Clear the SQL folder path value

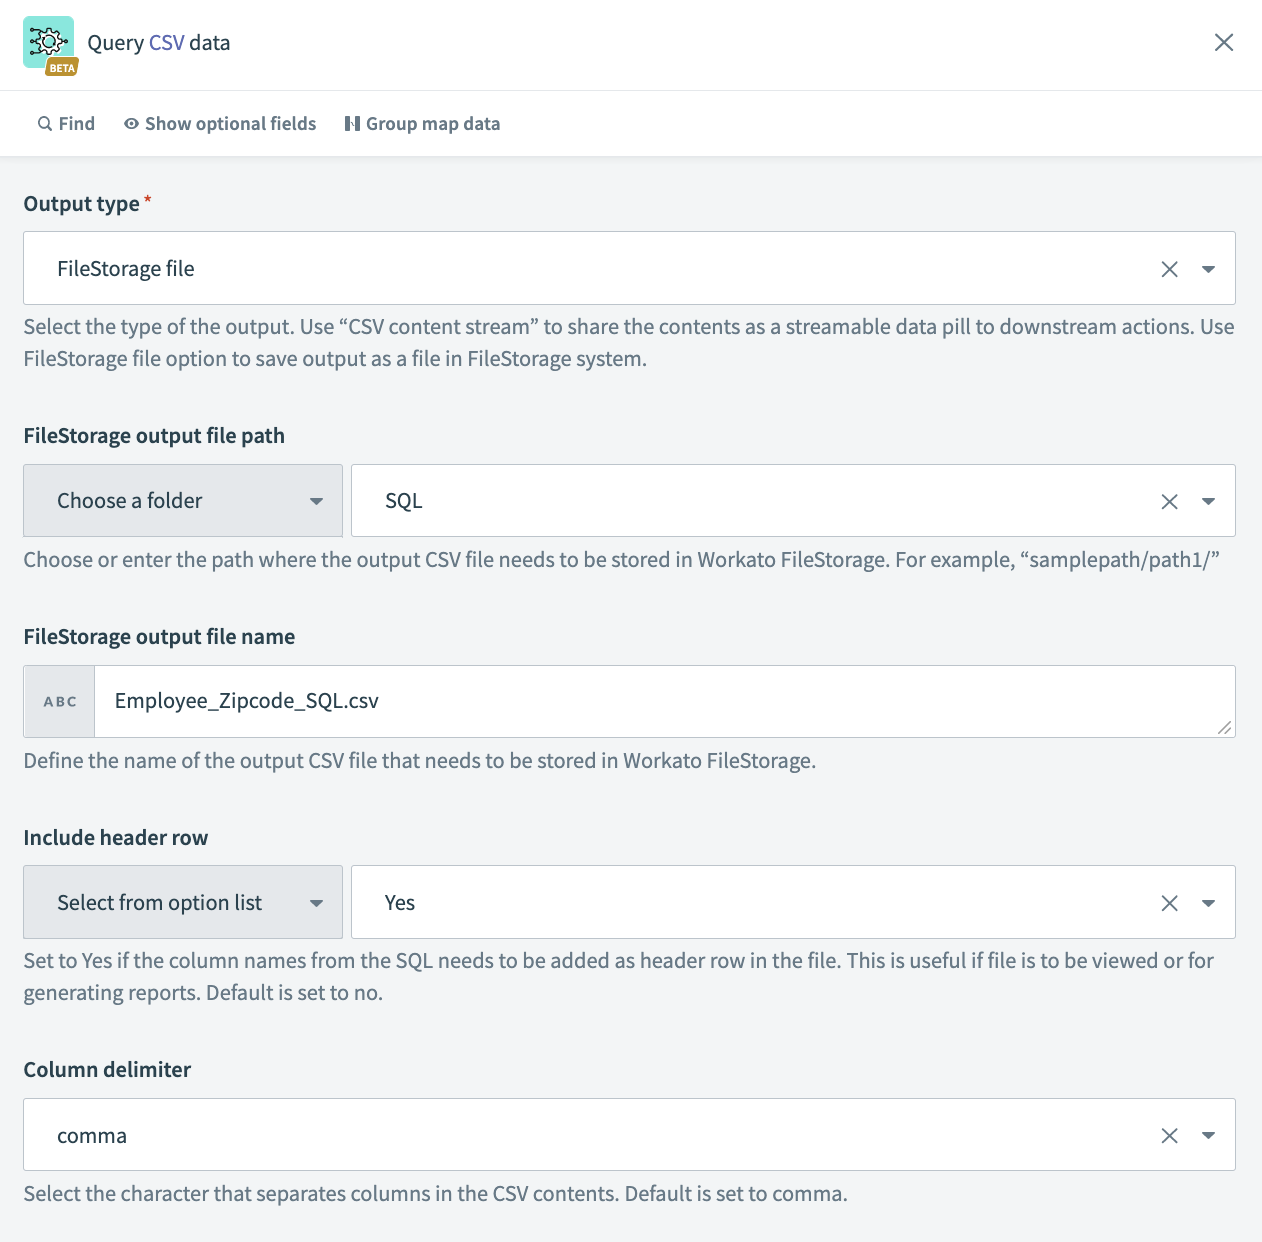coord(1169,502)
